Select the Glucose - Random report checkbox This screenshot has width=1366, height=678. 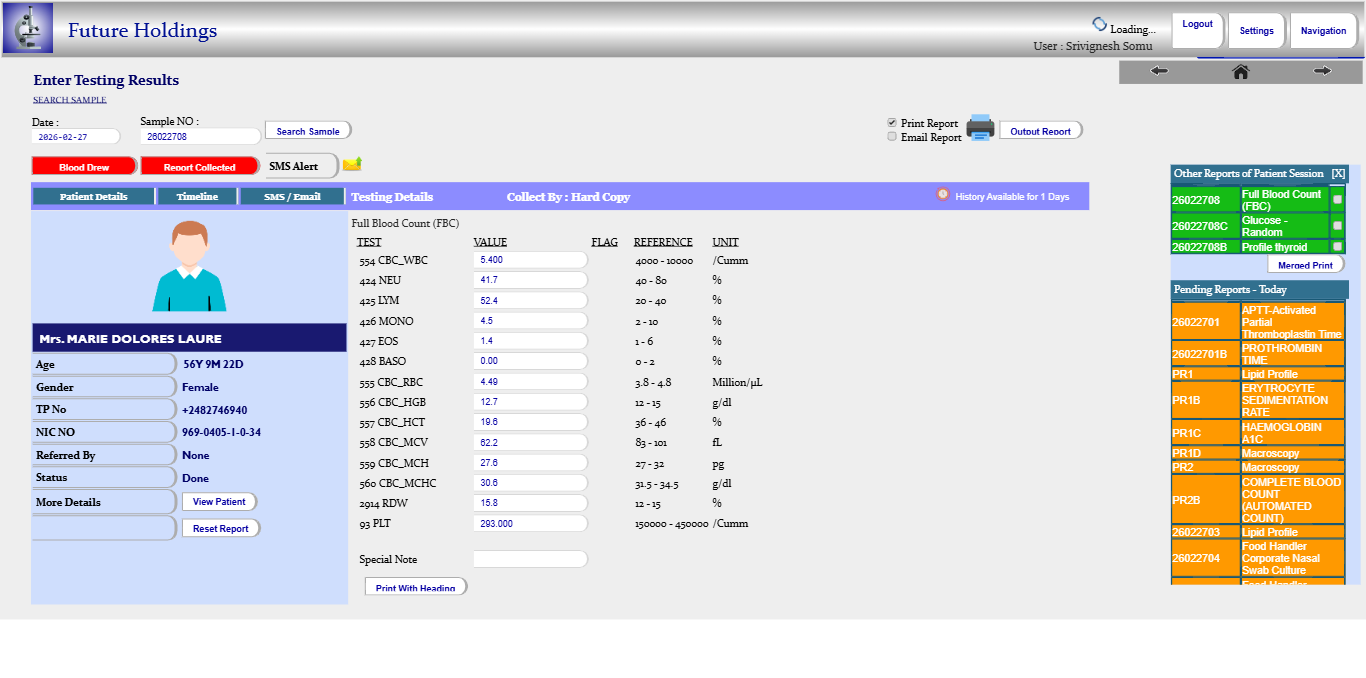coord(1337,226)
